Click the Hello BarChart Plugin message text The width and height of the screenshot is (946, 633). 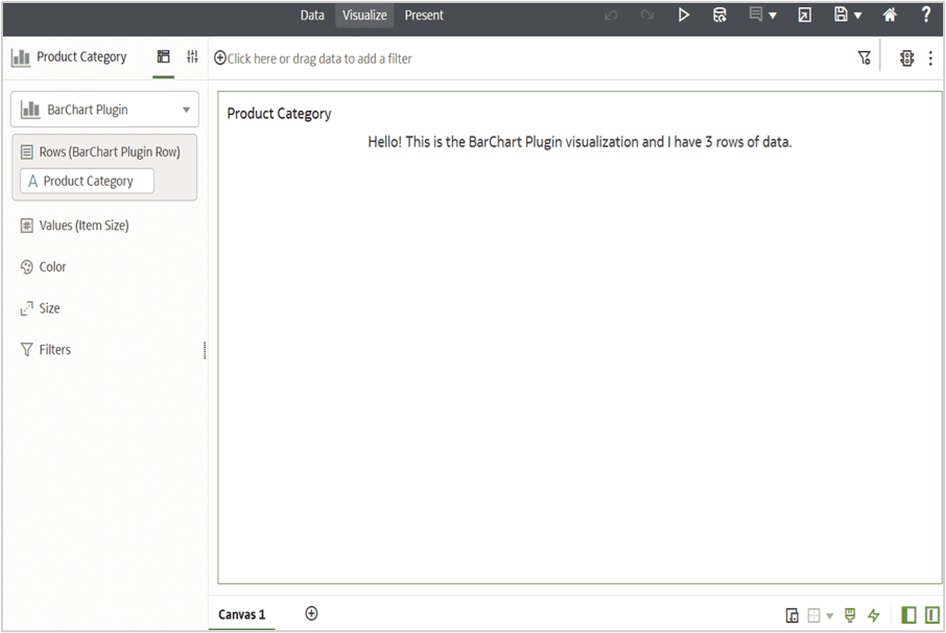pos(580,142)
